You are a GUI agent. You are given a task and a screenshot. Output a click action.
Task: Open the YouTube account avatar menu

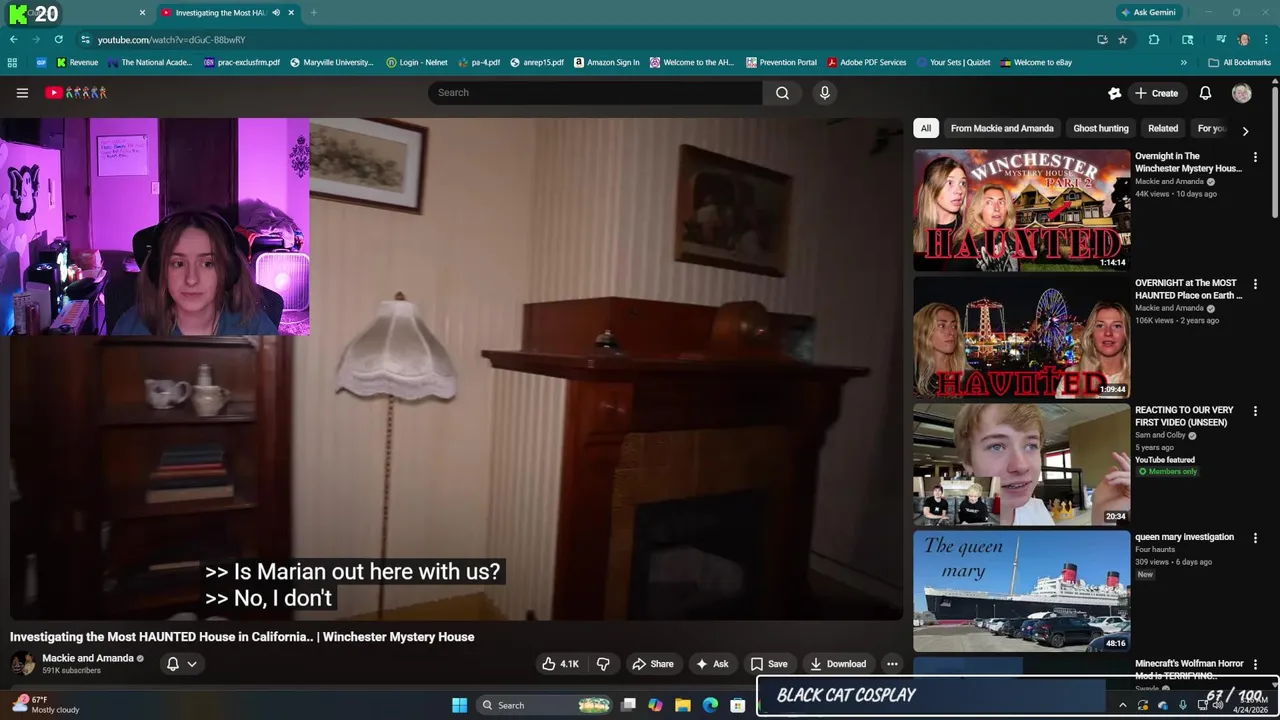pyautogui.click(x=1242, y=93)
